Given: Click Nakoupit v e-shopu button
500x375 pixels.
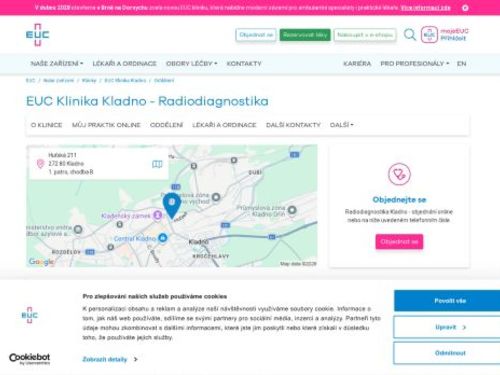Looking at the screenshot, I should tap(365, 35).
